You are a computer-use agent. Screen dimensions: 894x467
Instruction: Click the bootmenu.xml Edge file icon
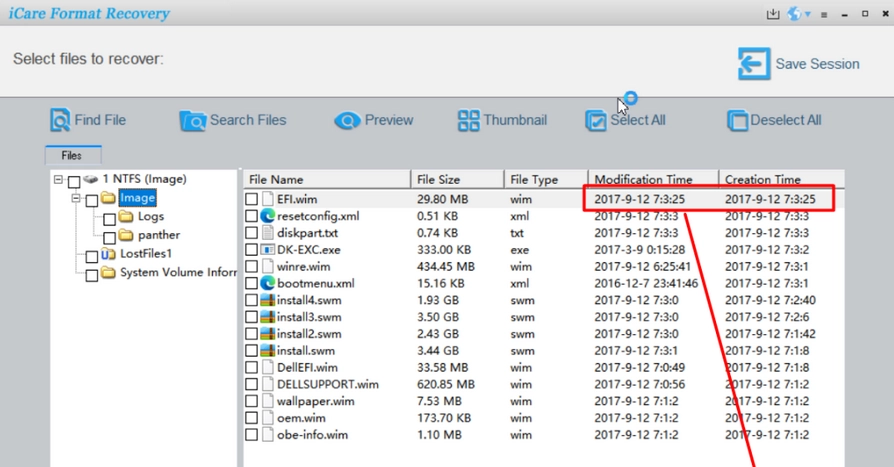click(267, 283)
